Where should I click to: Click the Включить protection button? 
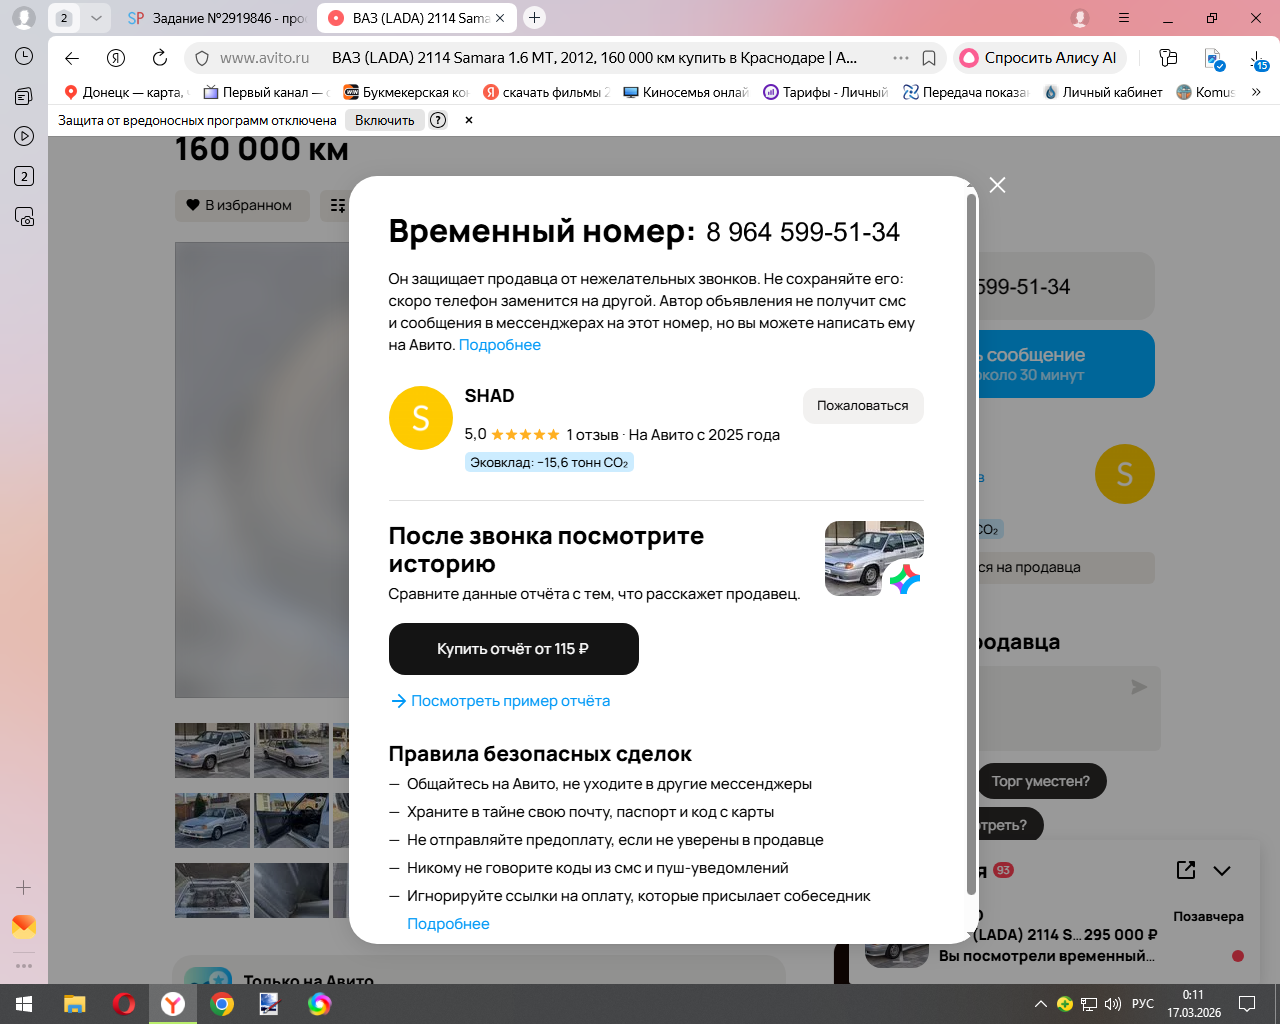coord(384,120)
